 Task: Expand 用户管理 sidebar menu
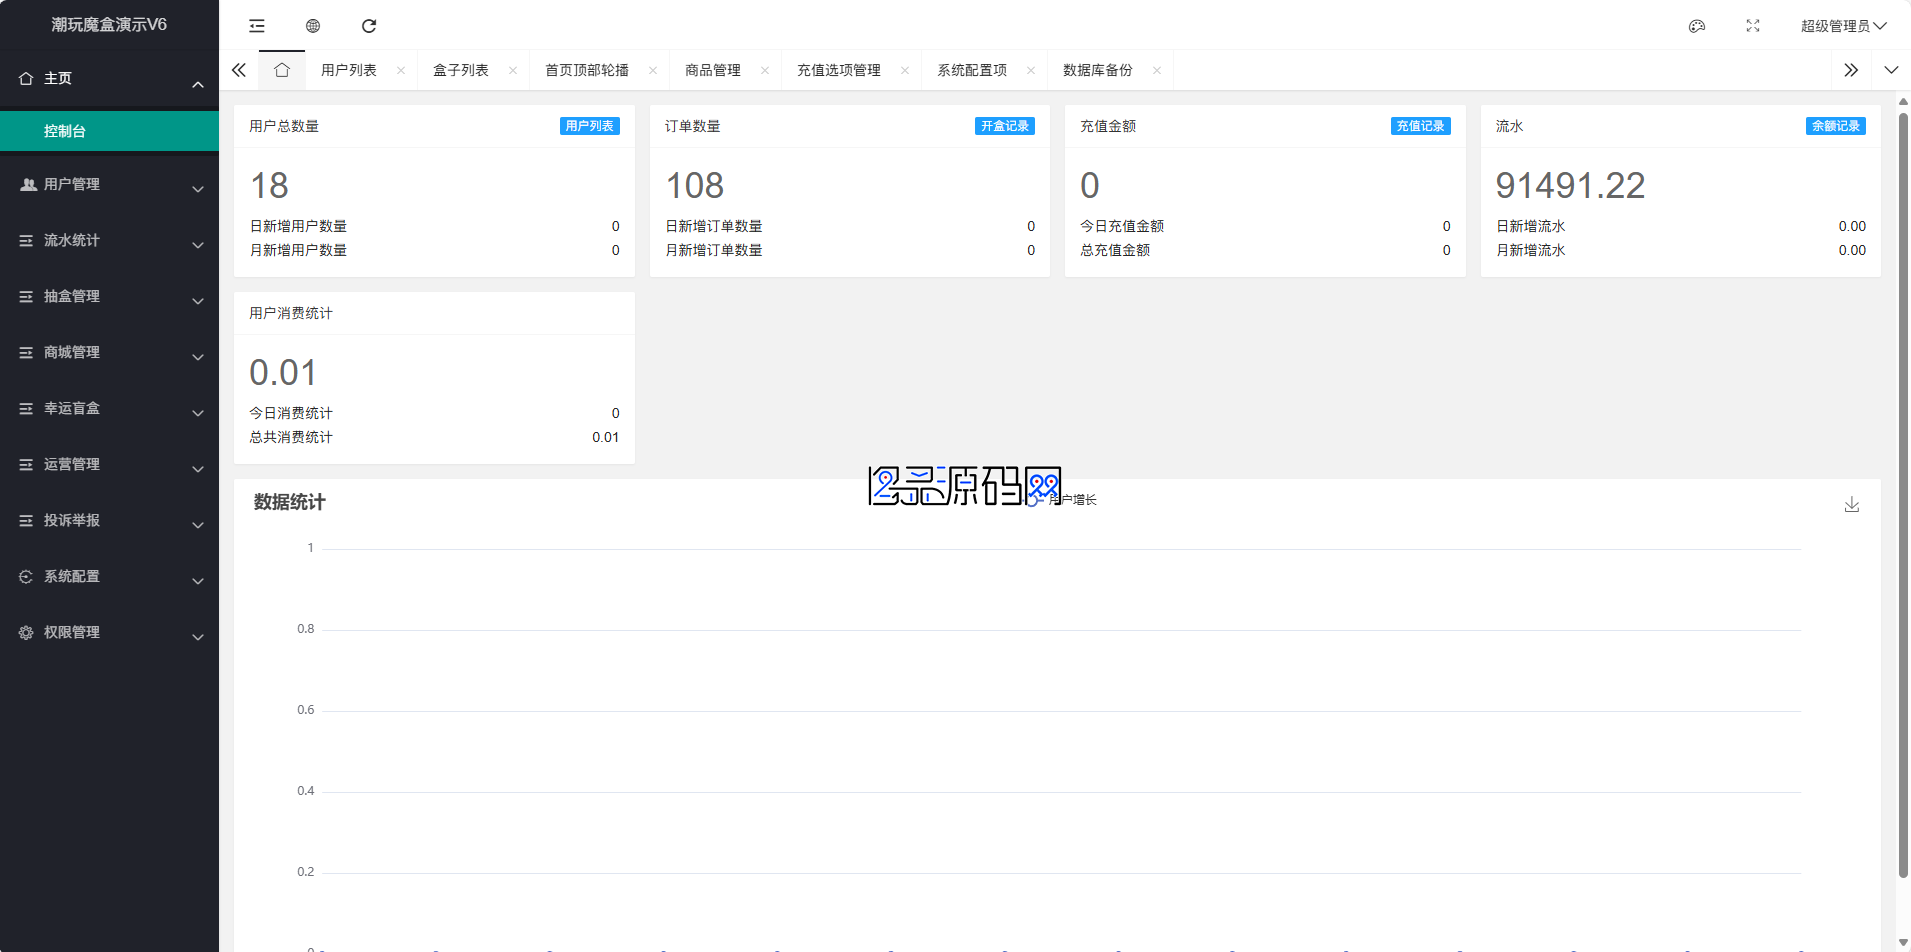(109, 185)
